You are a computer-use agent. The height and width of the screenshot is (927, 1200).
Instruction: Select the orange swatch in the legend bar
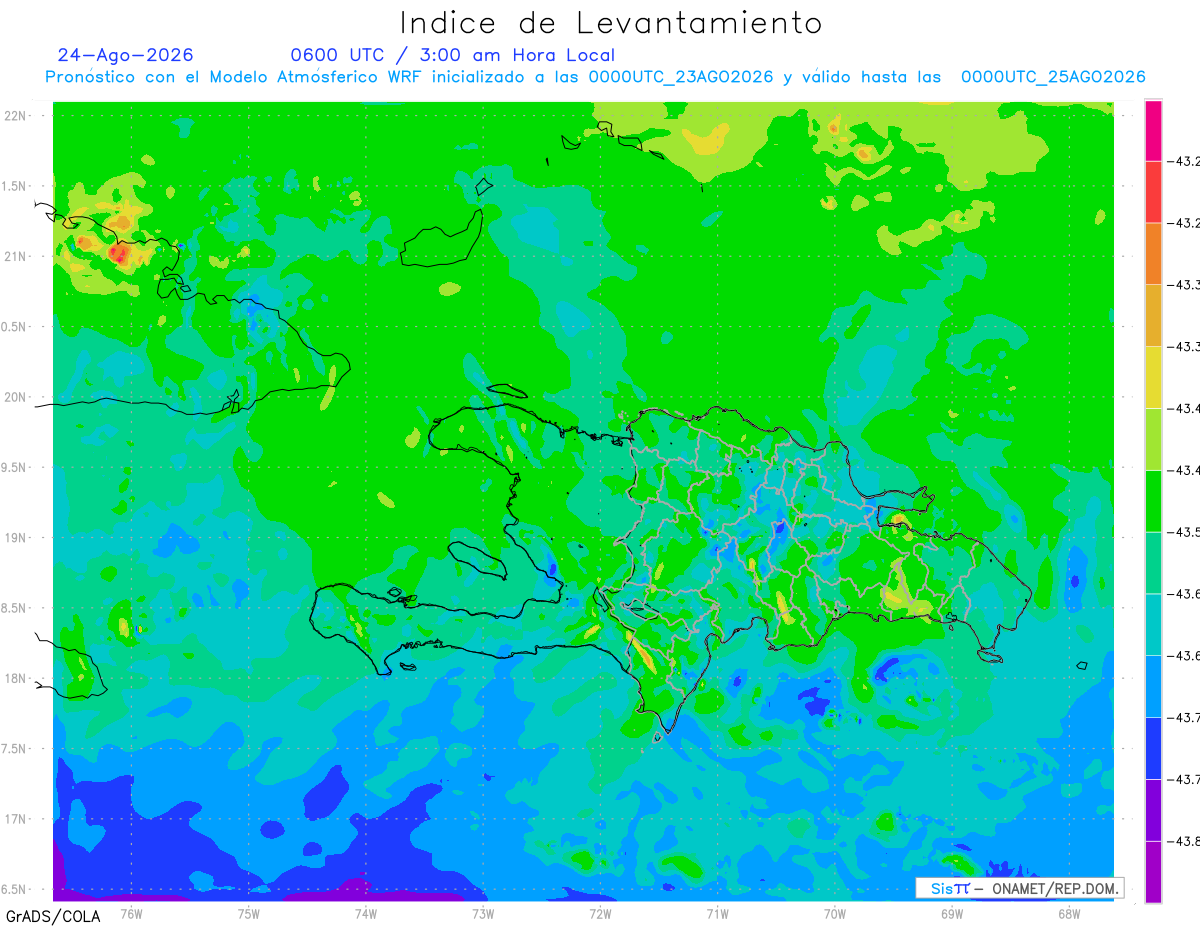(x=1153, y=253)
